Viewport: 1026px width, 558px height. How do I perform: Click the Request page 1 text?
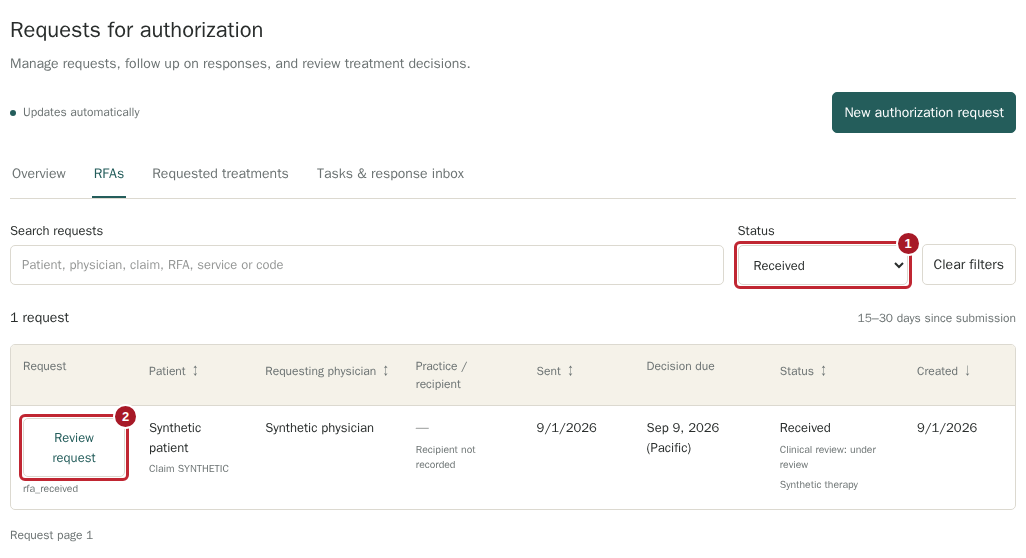[x=52, y=535]
